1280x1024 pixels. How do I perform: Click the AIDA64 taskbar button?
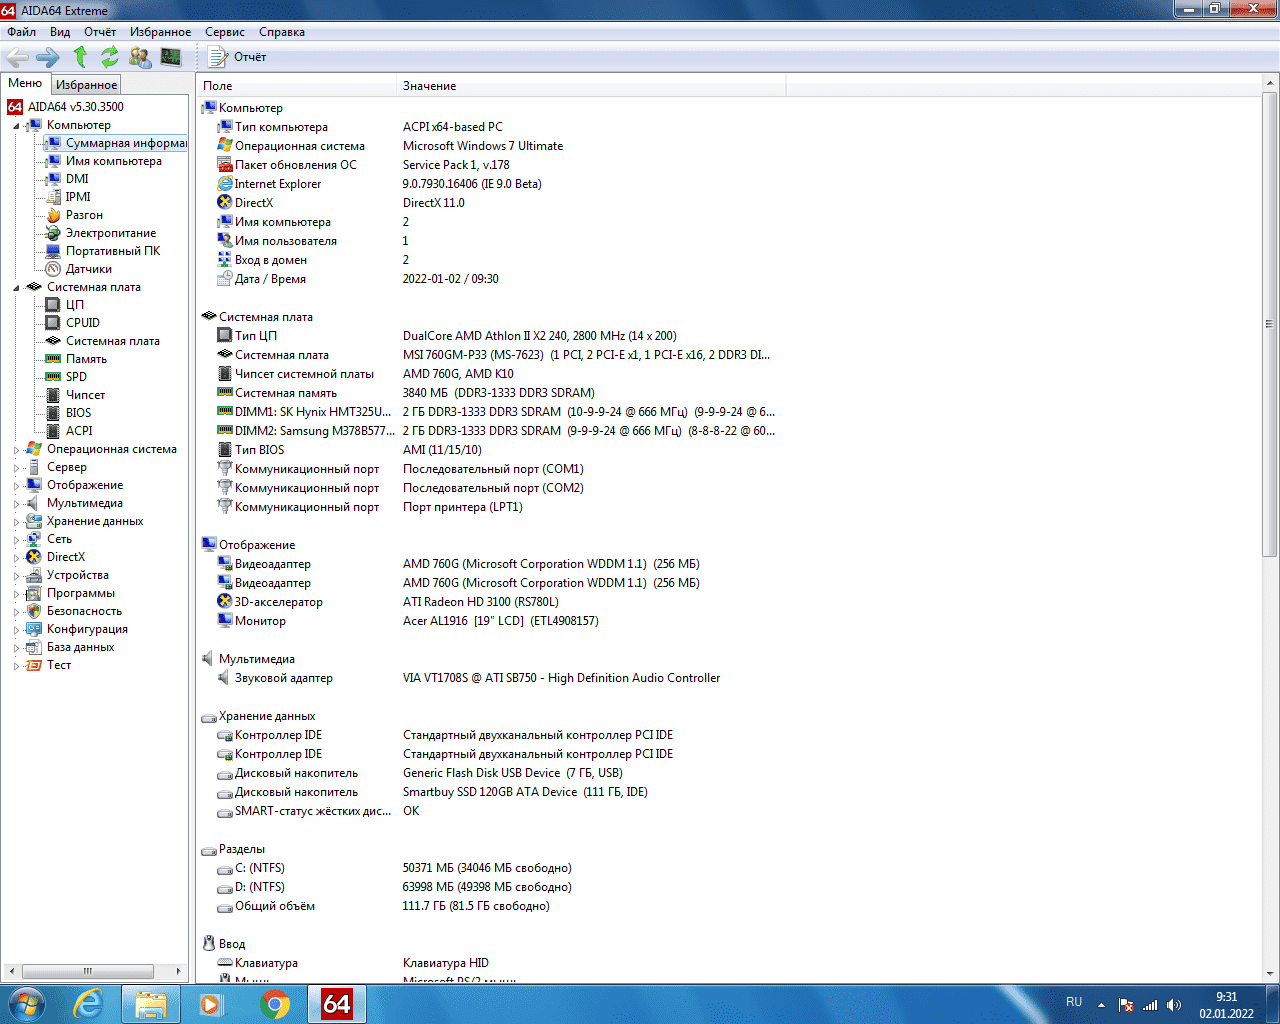[x=337, y=1004]
